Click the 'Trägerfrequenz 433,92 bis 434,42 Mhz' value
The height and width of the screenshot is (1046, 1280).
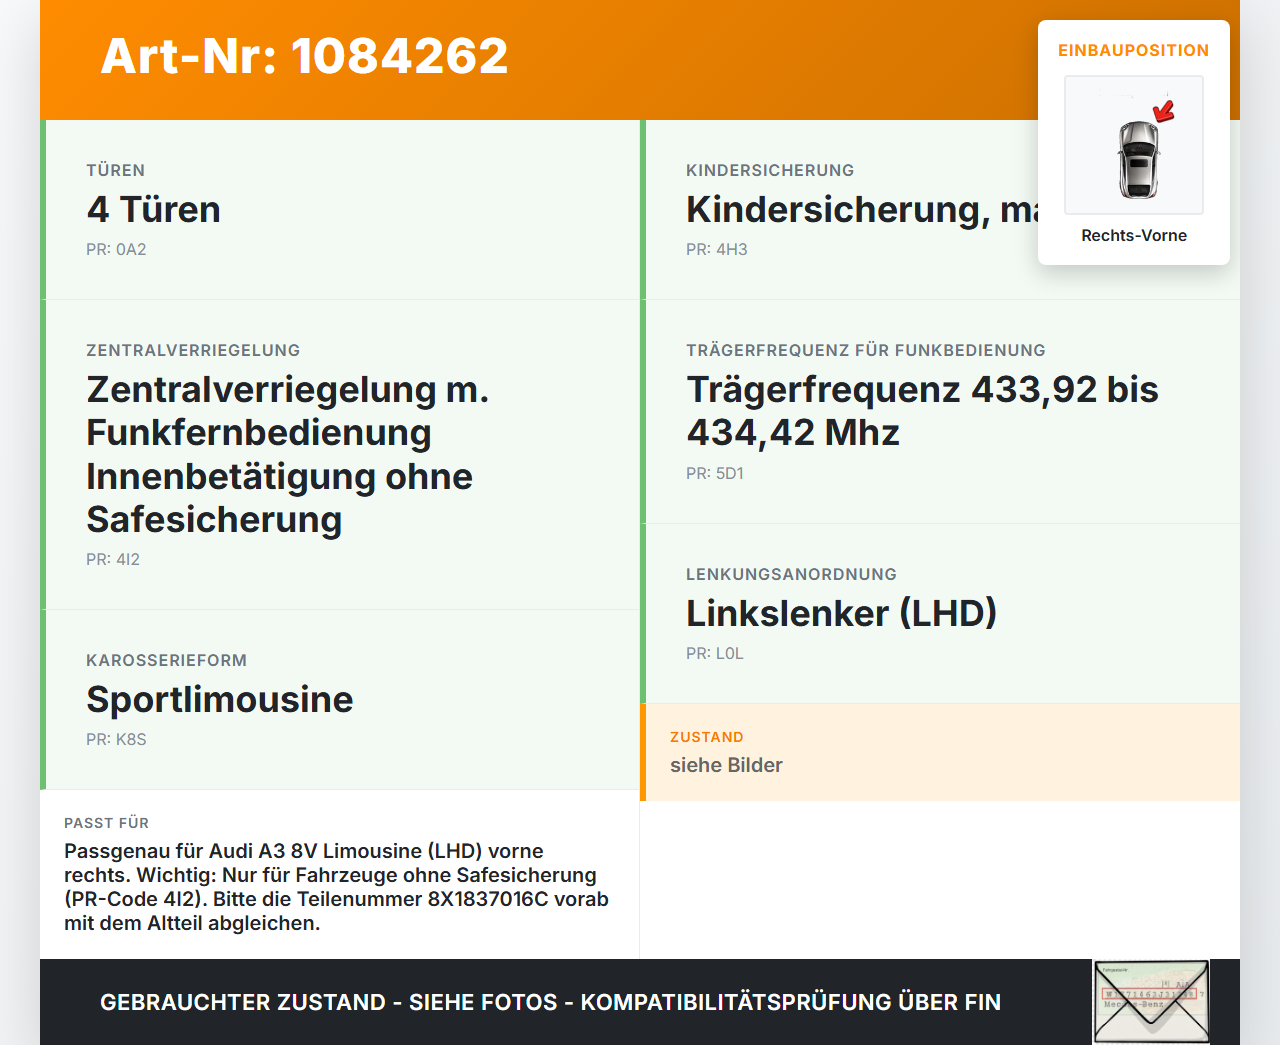click(x=922, y=410)
